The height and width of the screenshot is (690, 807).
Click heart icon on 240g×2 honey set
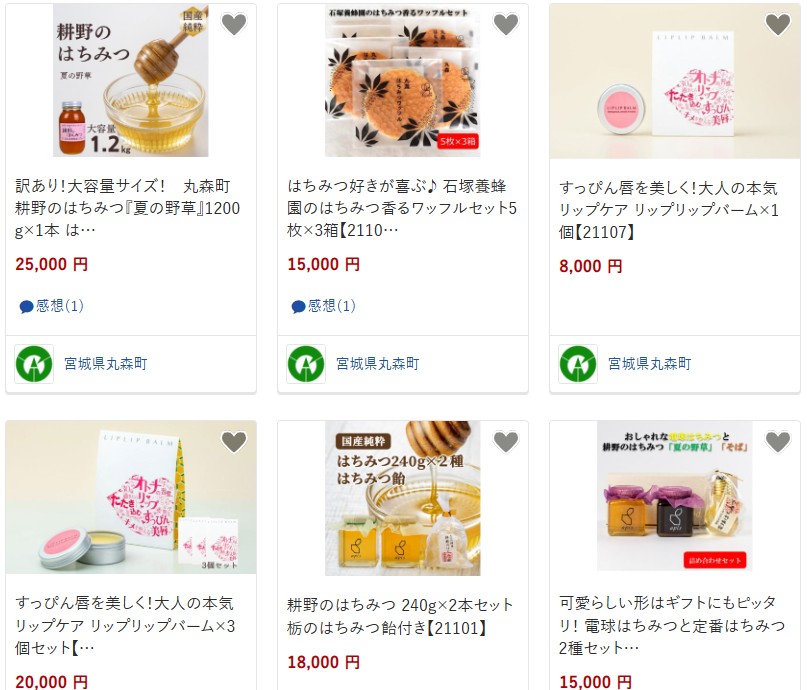point(506,441)
